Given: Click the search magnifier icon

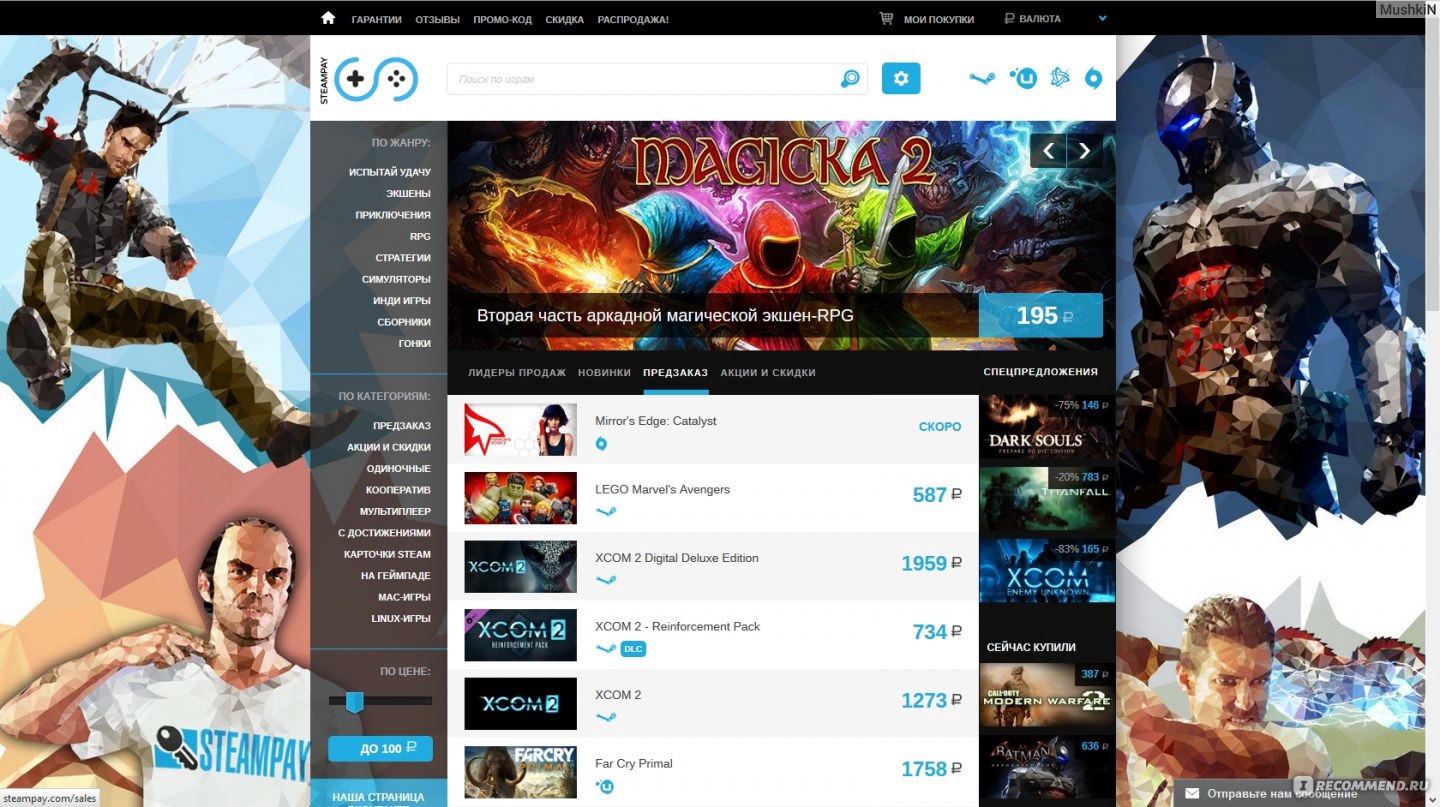Looking at the screenshot, I should 850,79.
